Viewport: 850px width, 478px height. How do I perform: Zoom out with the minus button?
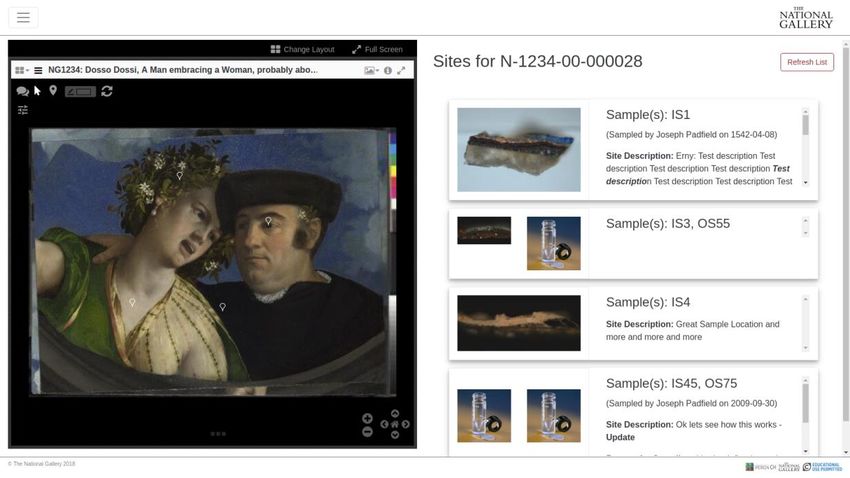(367, 432)
